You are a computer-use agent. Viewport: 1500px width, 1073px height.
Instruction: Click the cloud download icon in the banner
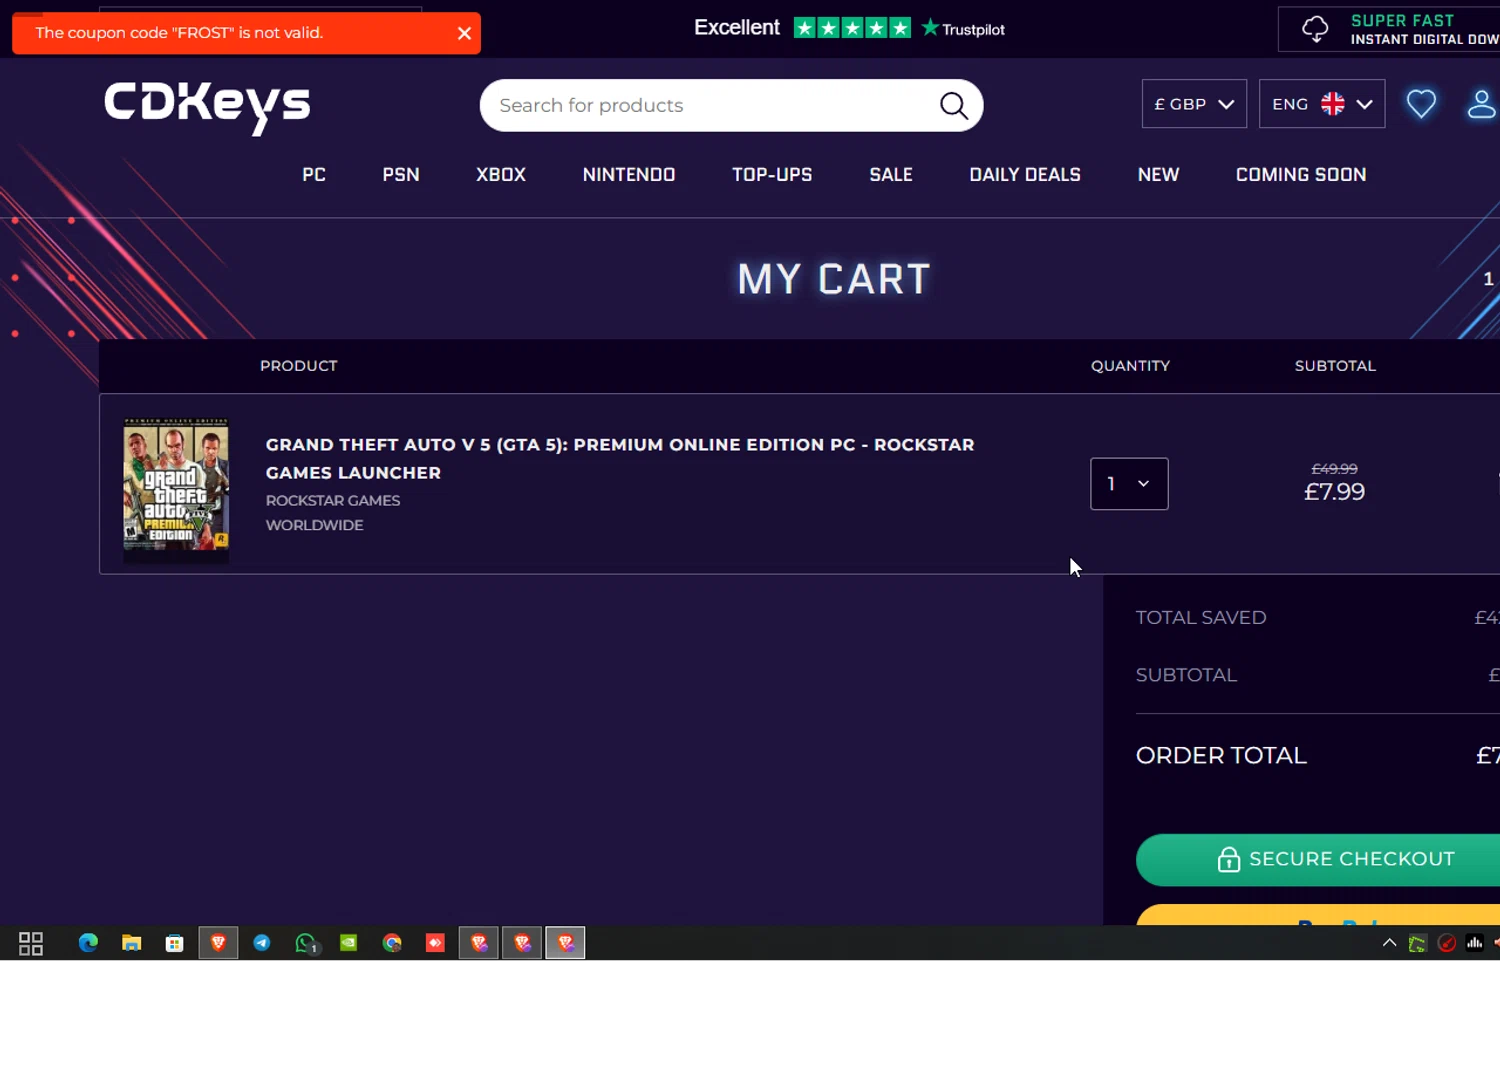1315,29
